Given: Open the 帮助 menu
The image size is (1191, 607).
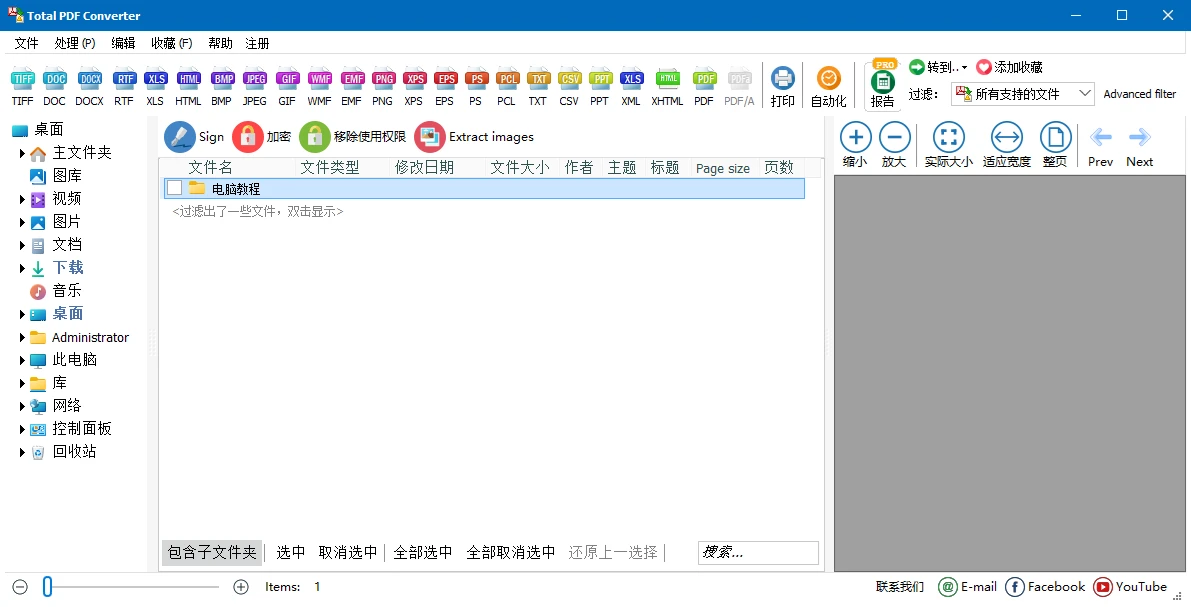Looking at the screenshot, I should coord(220,43).
